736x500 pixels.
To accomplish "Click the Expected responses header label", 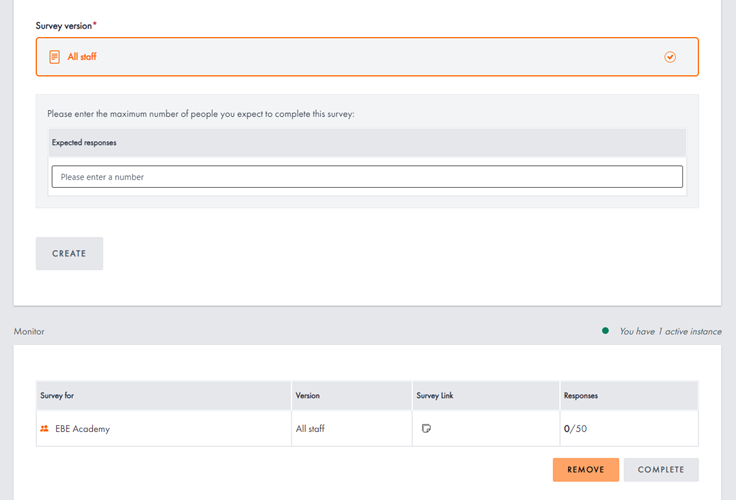I will [x=84, y=143].
